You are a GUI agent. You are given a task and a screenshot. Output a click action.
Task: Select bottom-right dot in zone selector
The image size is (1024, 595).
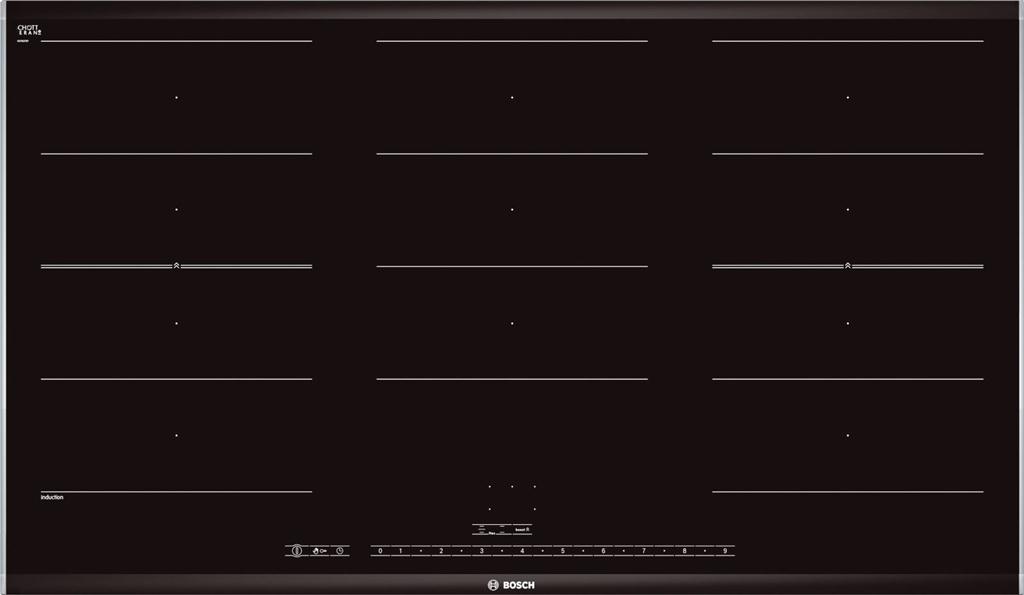tap(535, 509)
